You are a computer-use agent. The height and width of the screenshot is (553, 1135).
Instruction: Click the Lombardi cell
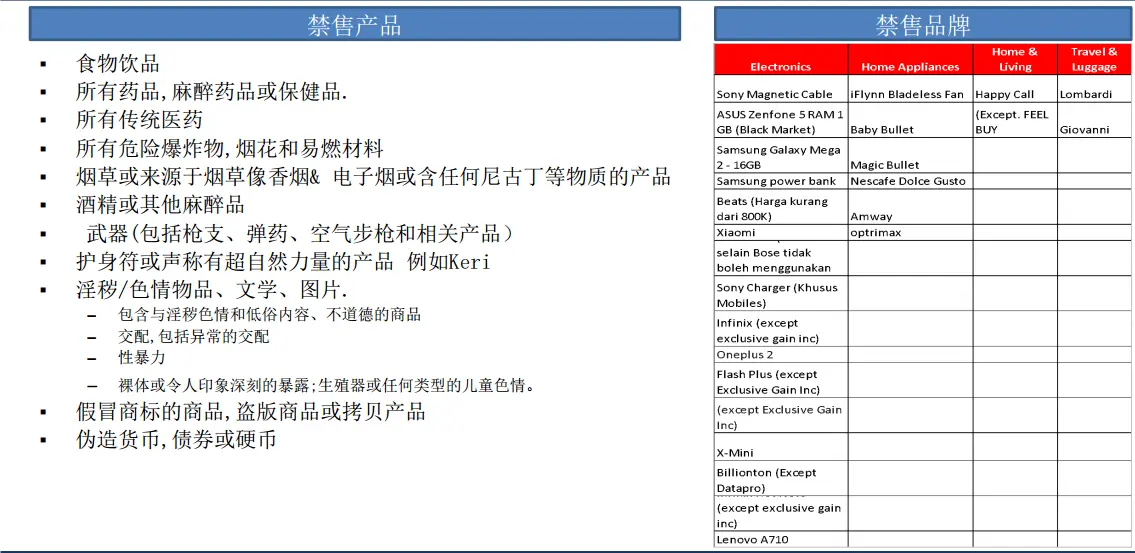(1086, 94)
